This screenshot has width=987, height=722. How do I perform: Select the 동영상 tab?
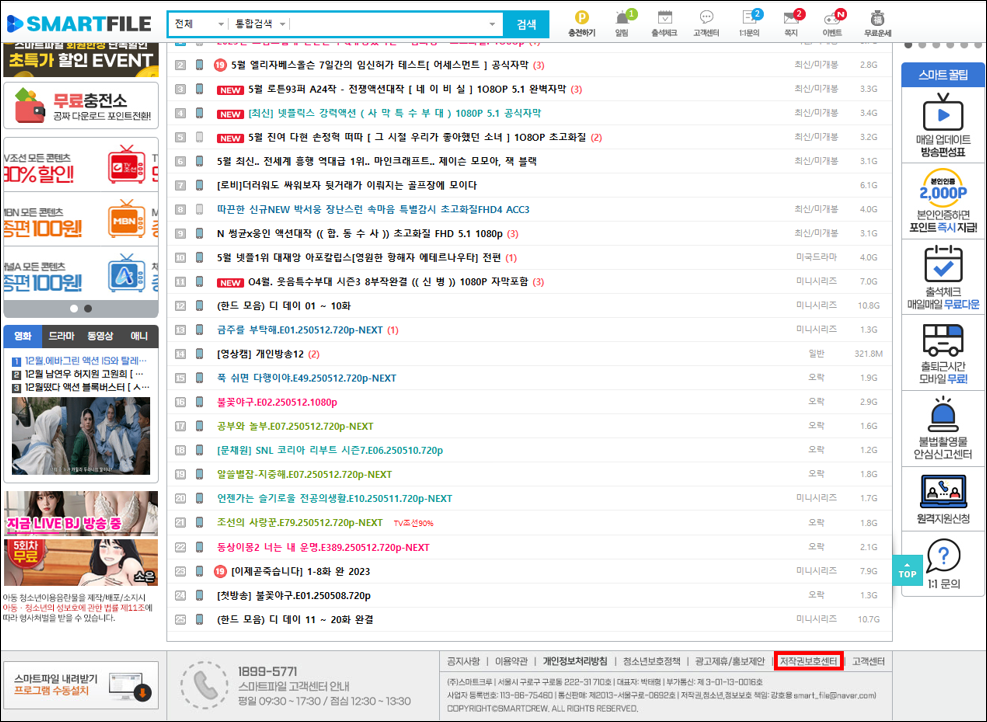(100, 336)
